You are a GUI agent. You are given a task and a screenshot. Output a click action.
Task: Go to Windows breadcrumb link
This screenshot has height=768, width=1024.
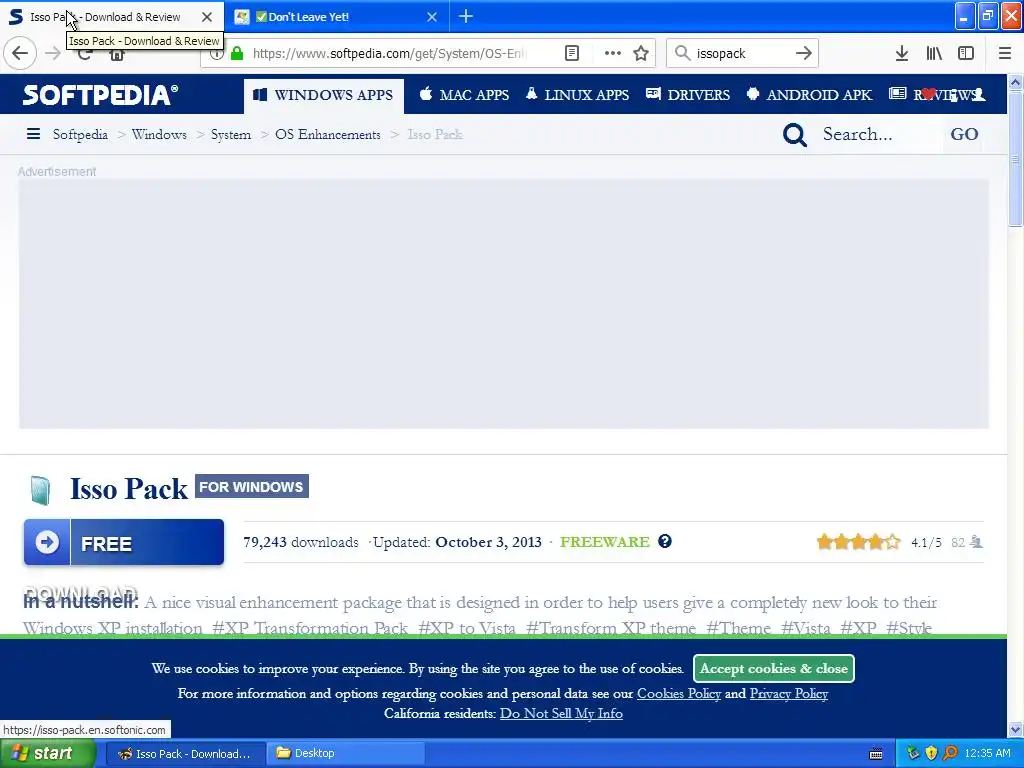pos(159,135)
